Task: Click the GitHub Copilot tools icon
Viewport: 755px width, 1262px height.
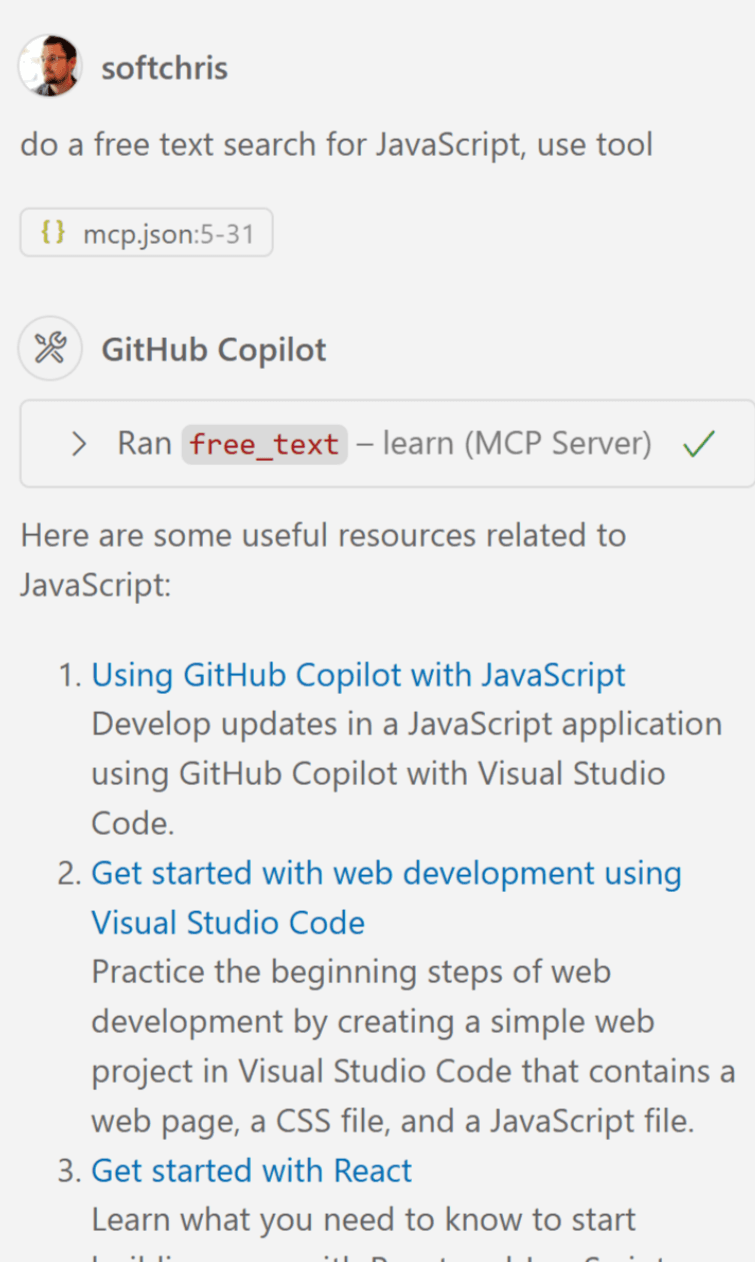Action: tap(50, 349)
